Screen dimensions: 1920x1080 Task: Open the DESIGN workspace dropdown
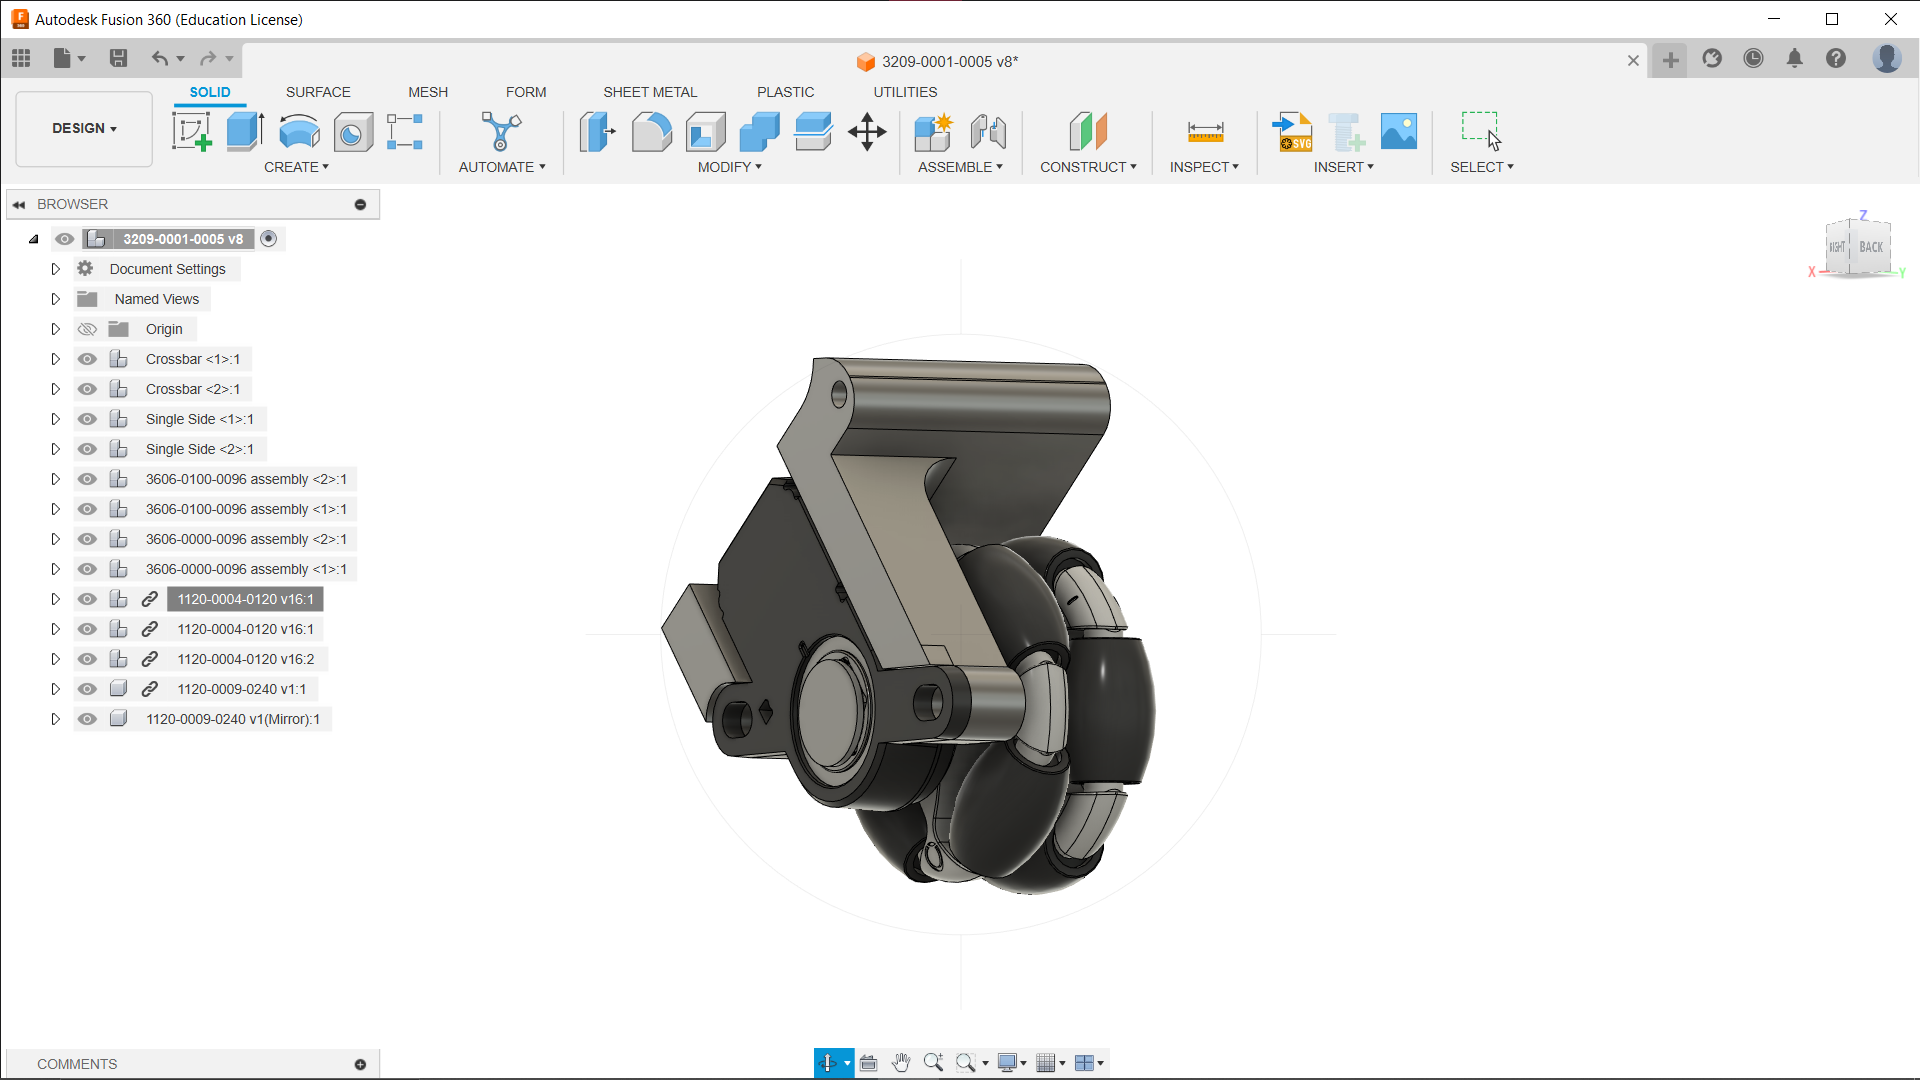tap(84, 128)
